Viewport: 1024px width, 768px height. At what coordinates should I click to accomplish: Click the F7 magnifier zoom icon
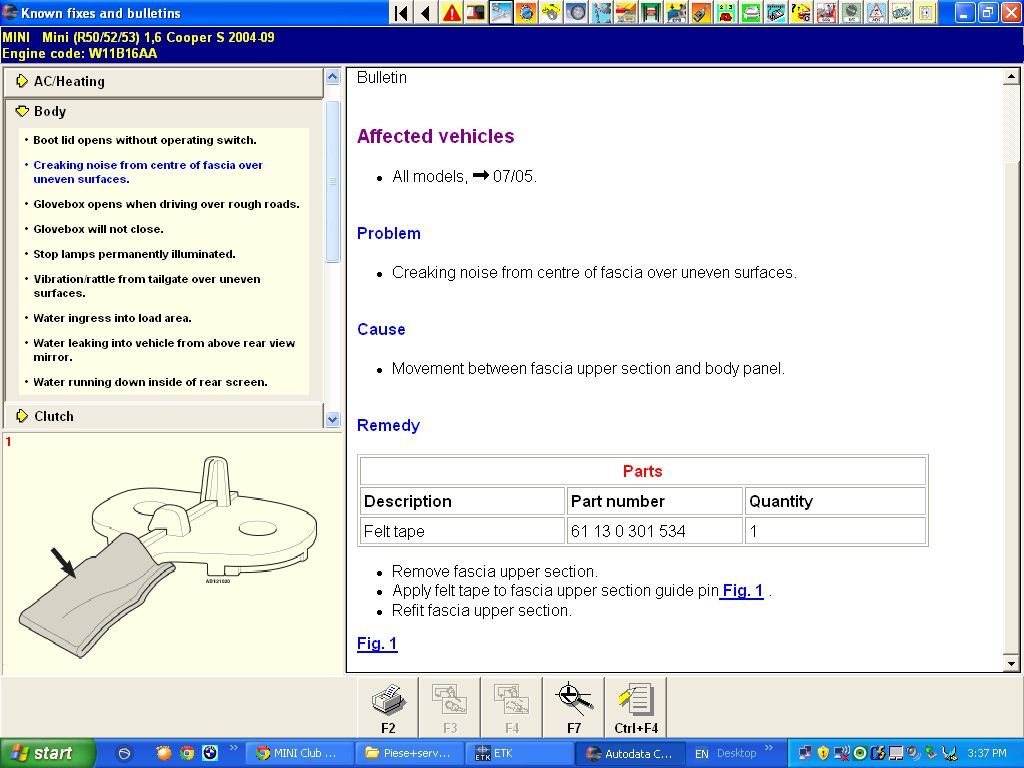point(573,700)
